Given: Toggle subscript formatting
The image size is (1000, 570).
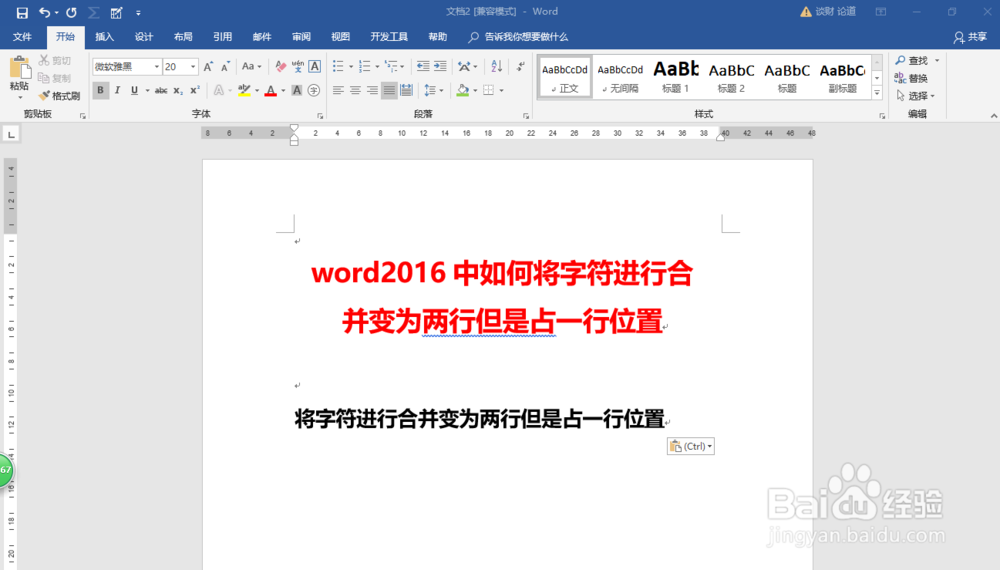Looking at the screenshot, I should point(178,91).
